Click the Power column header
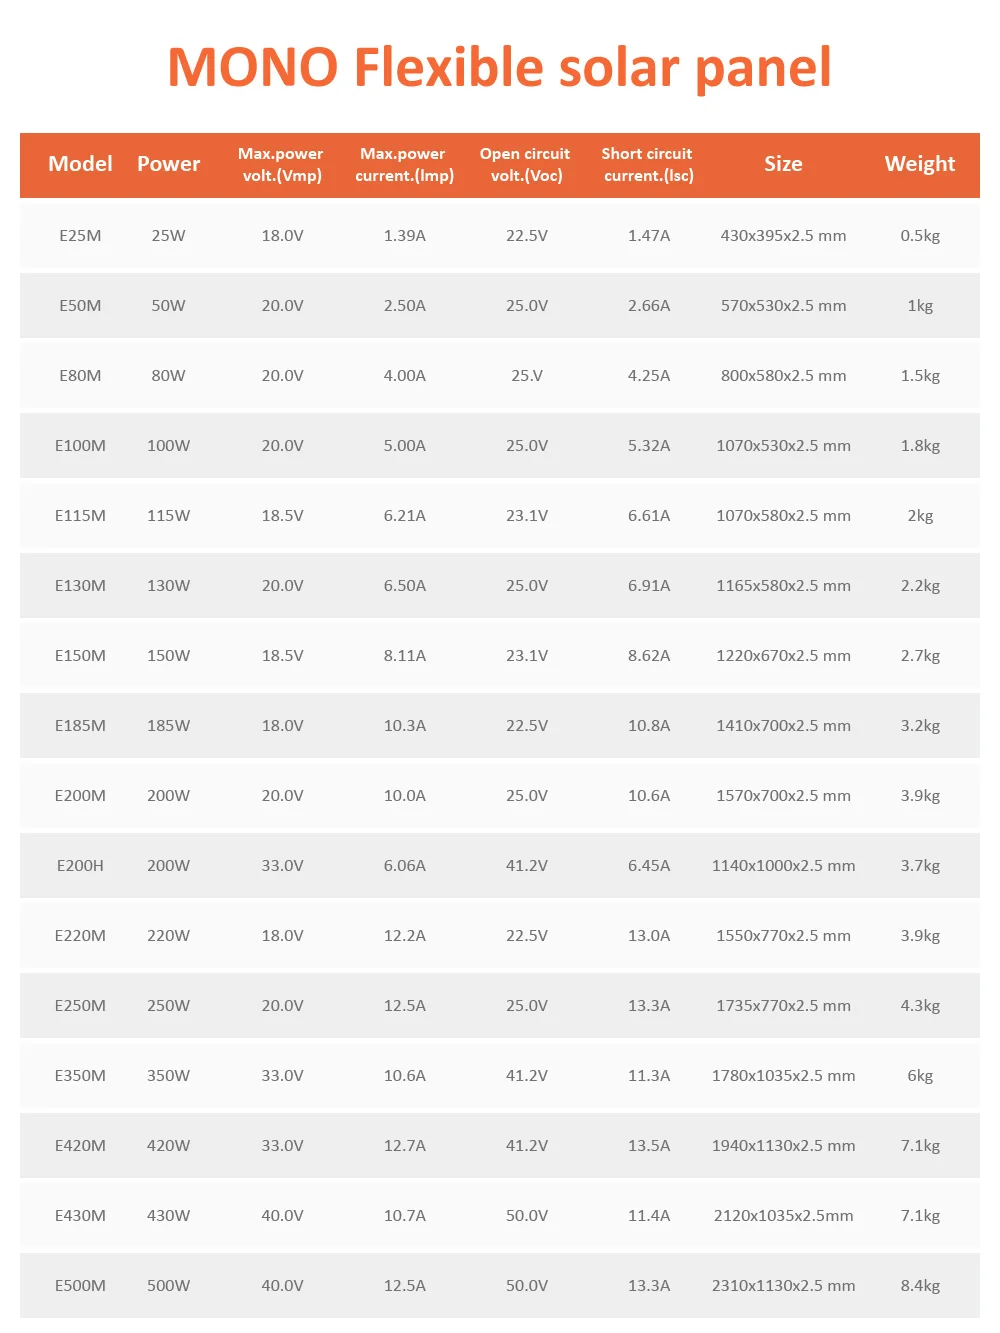1000x1333 pixels. (x=168, y=164)
